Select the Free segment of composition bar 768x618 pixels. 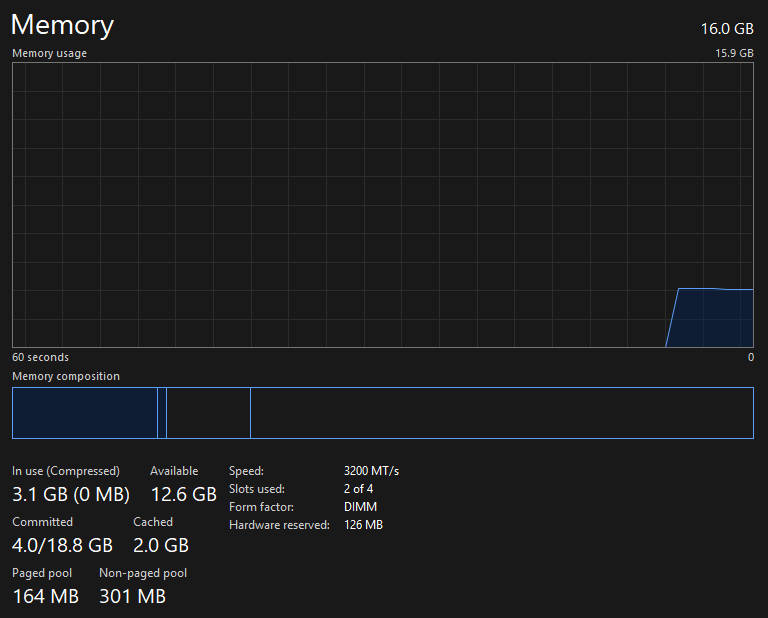click(502, 413)
